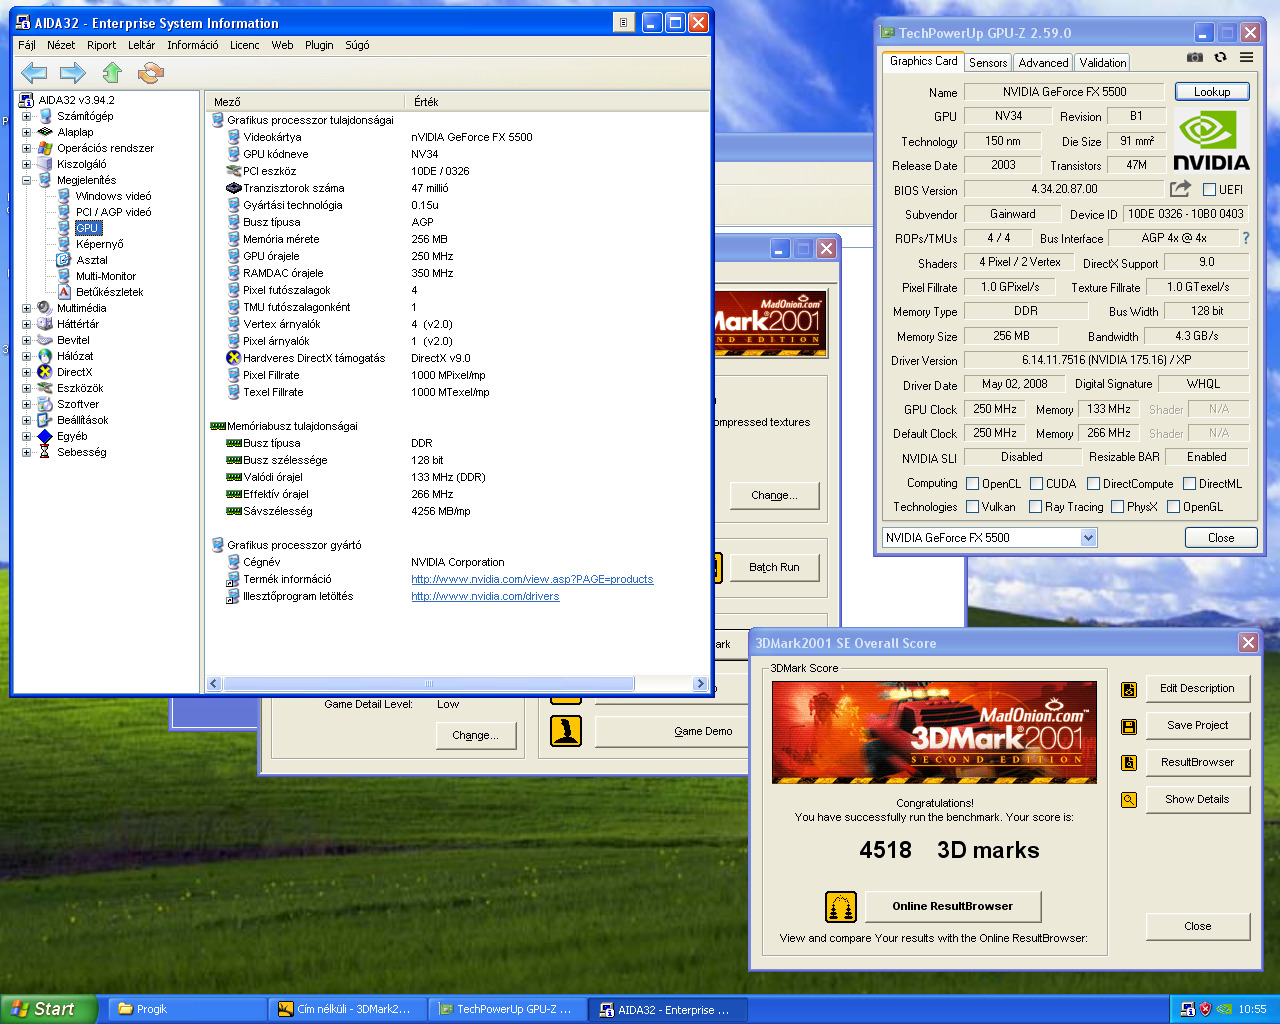The image size is (1280, 1024).
Task: Click the bus interface question mark
Action: pyautogui.click(x=1245, y=238)
